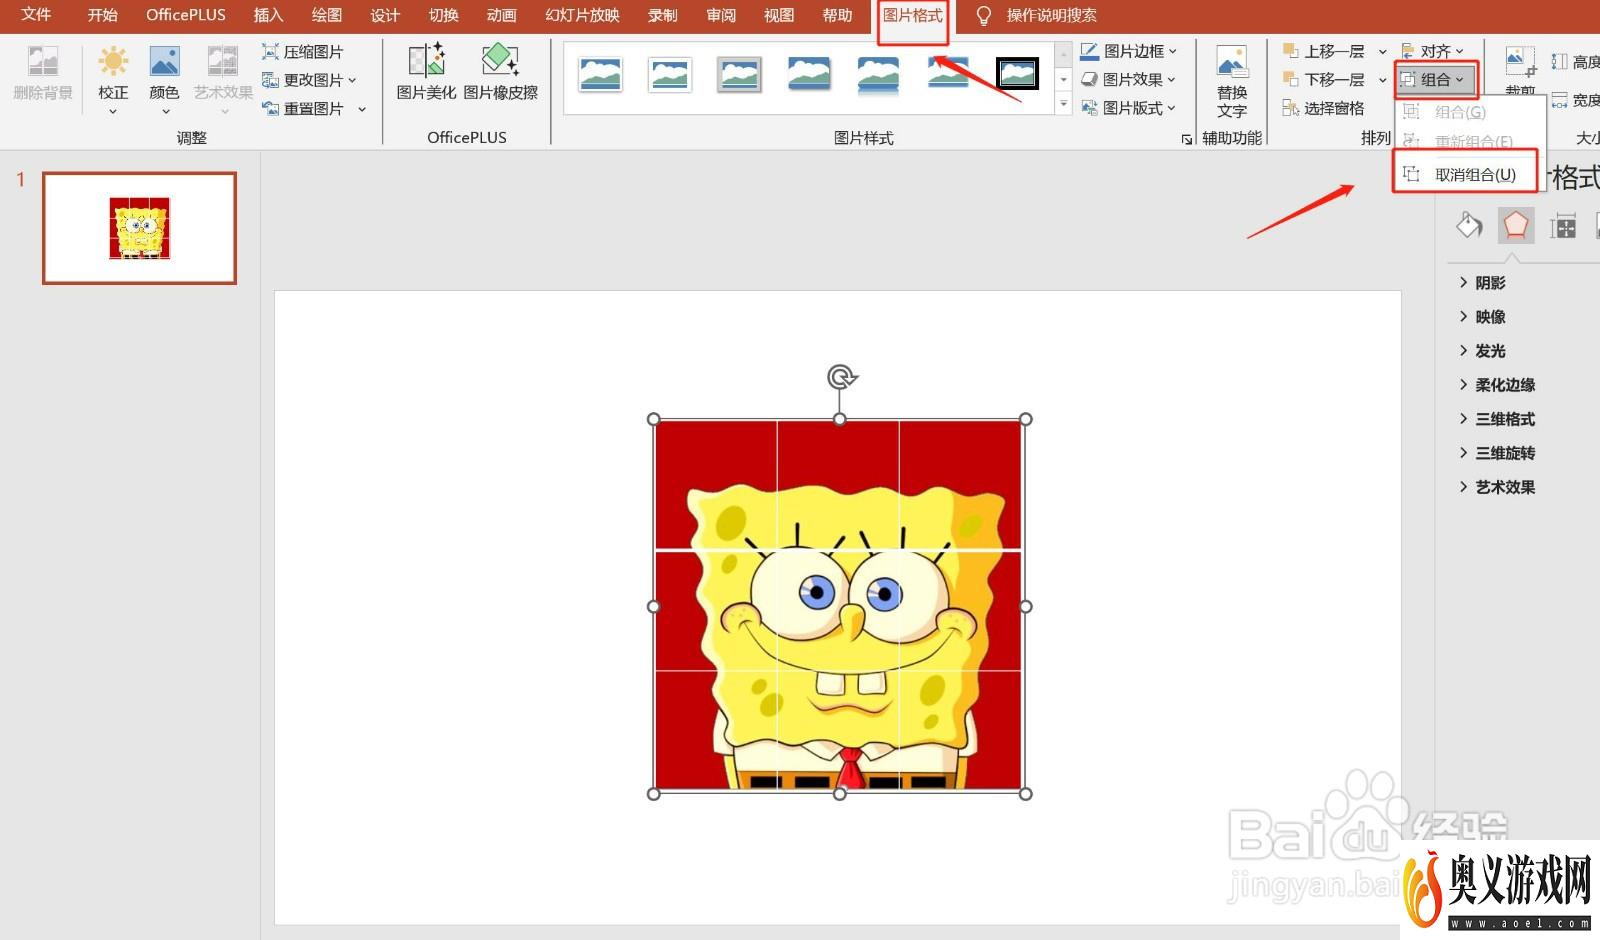Open Size & Properties tab icon
Screen dimensions: 1600x940
1563,225
